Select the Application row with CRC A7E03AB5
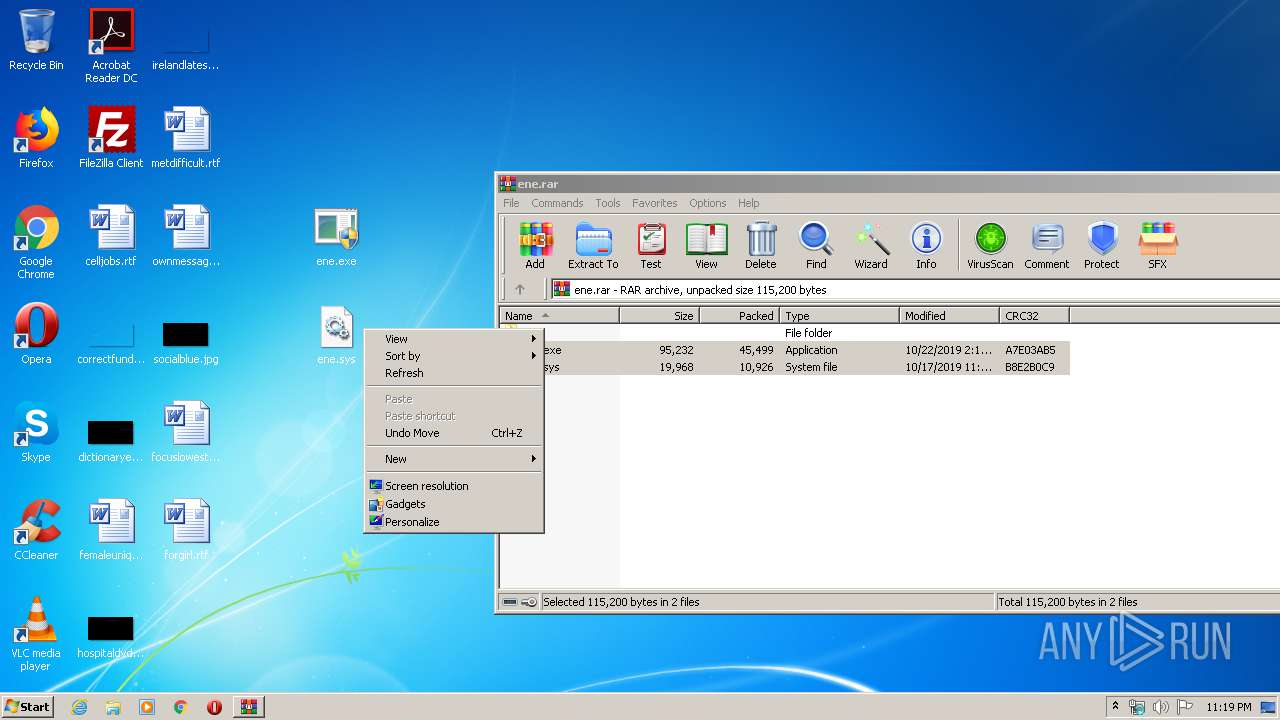 pos(785,350)
